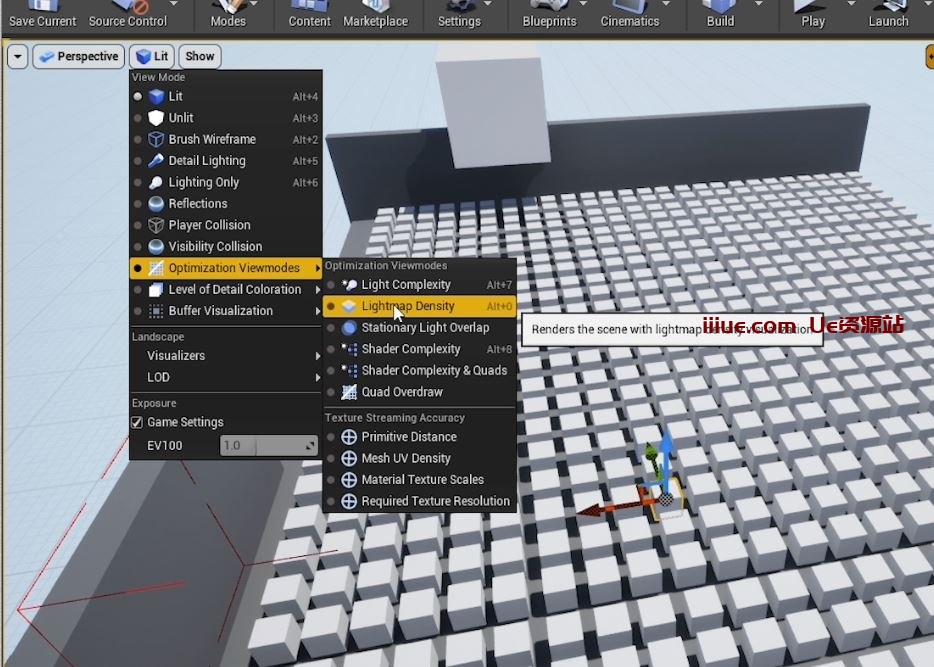Click the Show button in viewport toolbar
Screen dimensions: 934x667
(200, 57)
